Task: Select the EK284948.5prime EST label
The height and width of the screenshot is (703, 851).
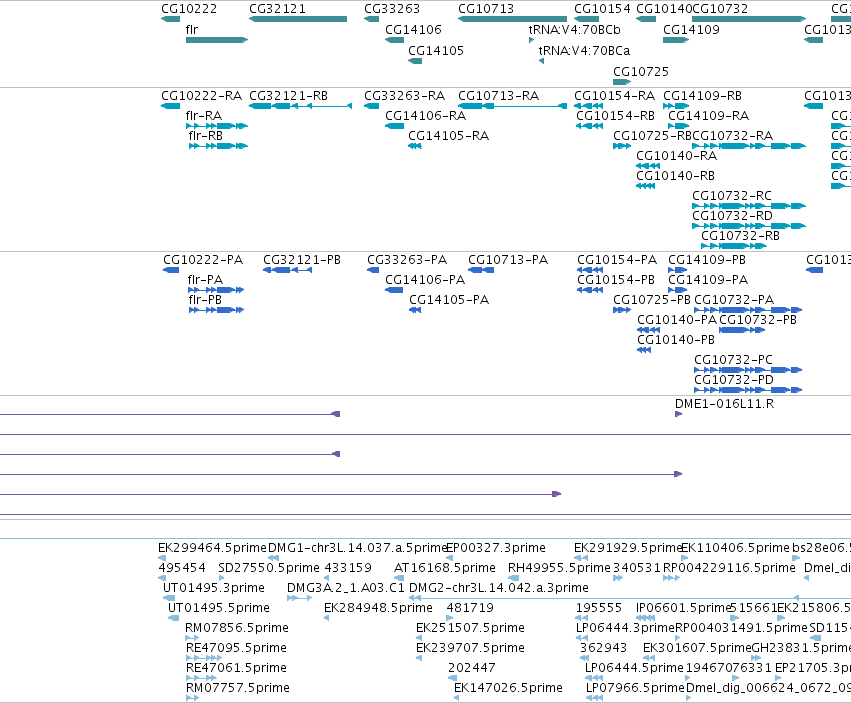Action: pyautogui.click(x=378, y=608)
